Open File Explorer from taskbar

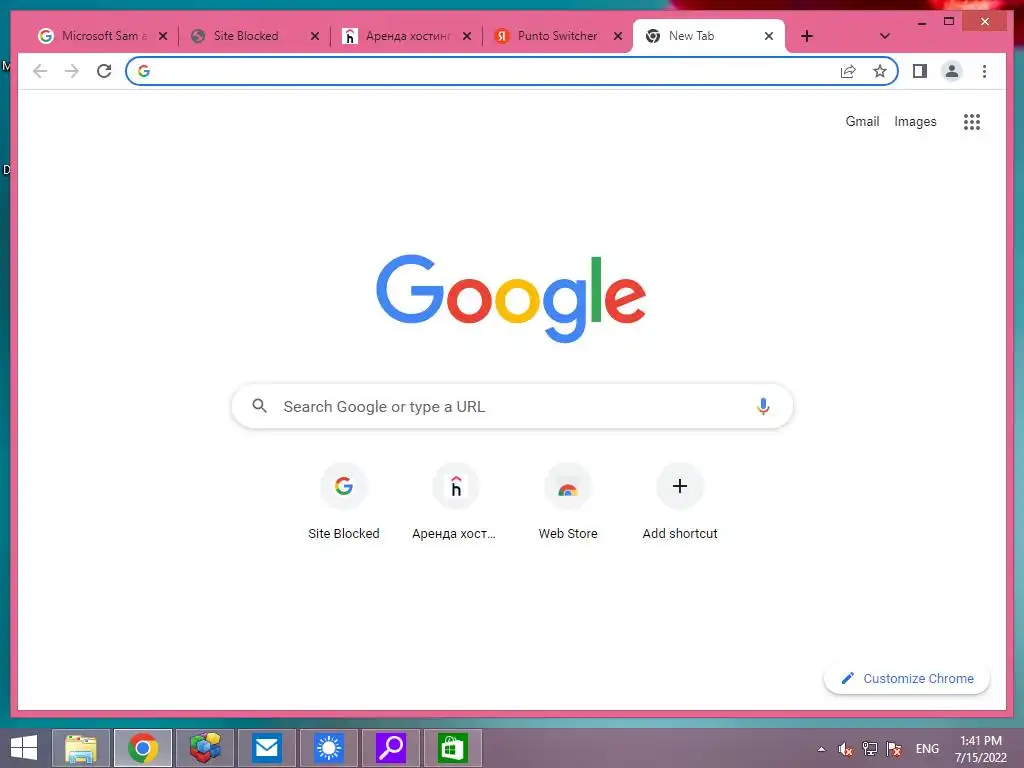81,748
